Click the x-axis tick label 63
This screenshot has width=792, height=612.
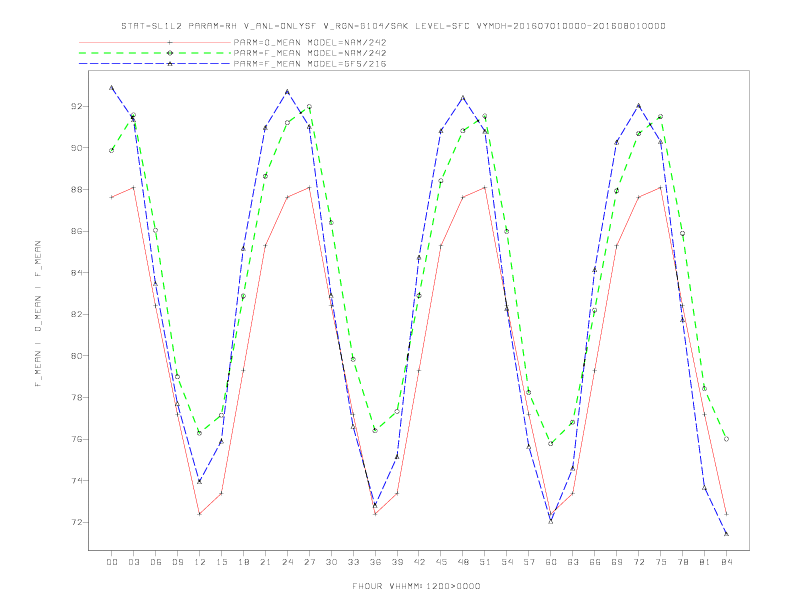pyautogui.click(x=573, y=562)
